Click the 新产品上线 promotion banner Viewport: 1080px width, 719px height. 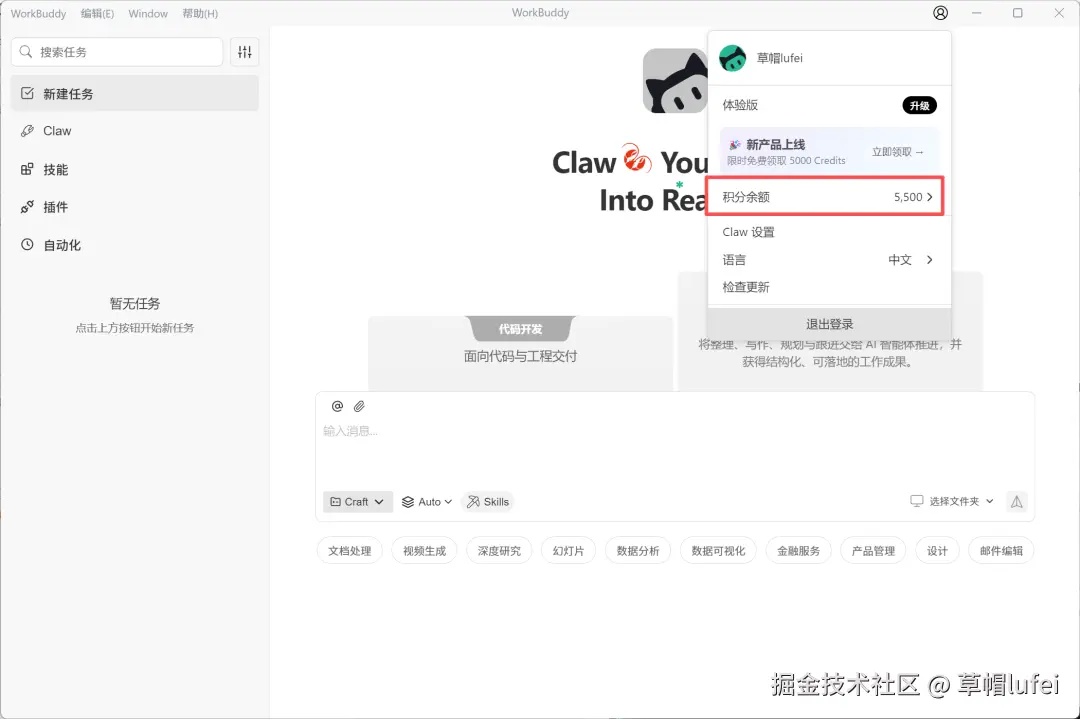[x=829, y=152]
